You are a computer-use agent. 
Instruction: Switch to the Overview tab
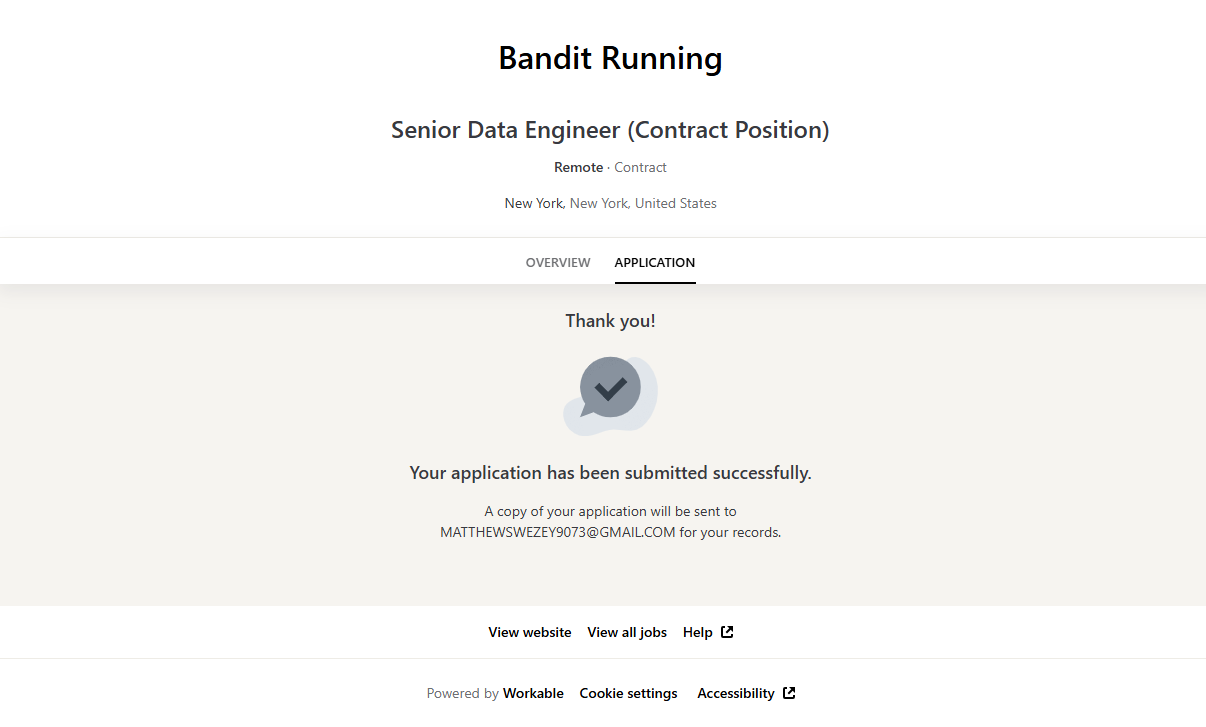(x=558, y=262)
